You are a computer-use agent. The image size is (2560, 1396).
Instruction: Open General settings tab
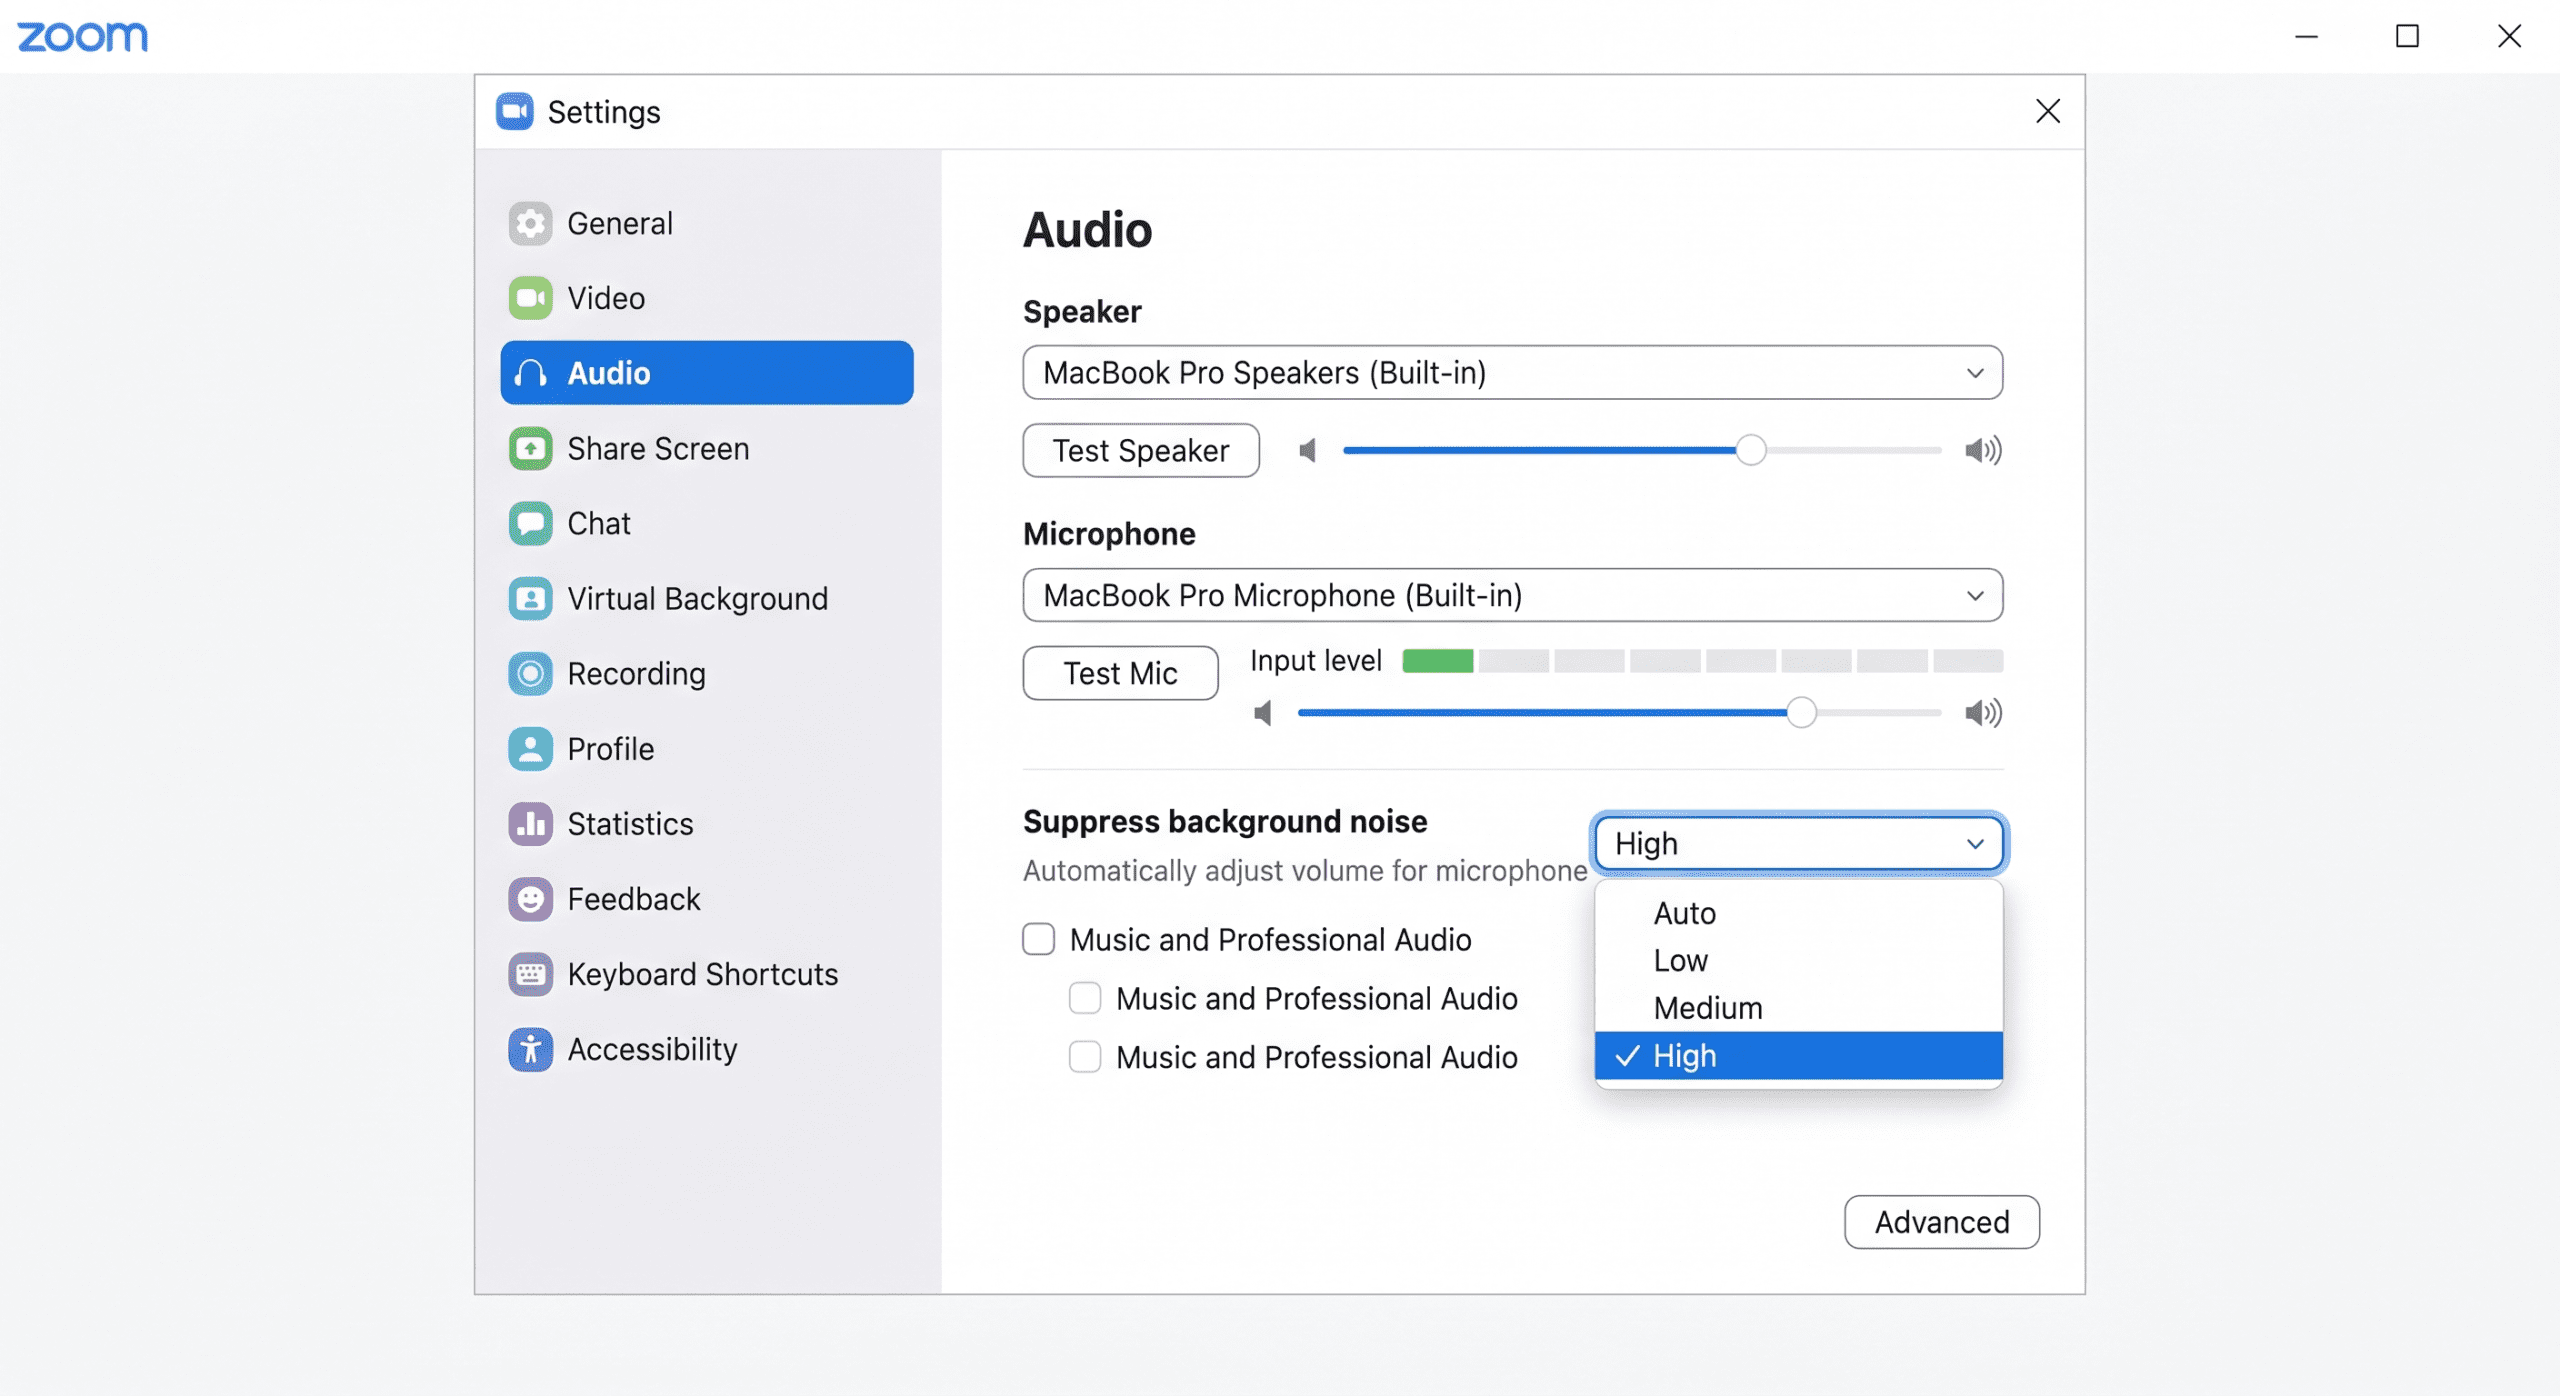click(x=707, y=223)
